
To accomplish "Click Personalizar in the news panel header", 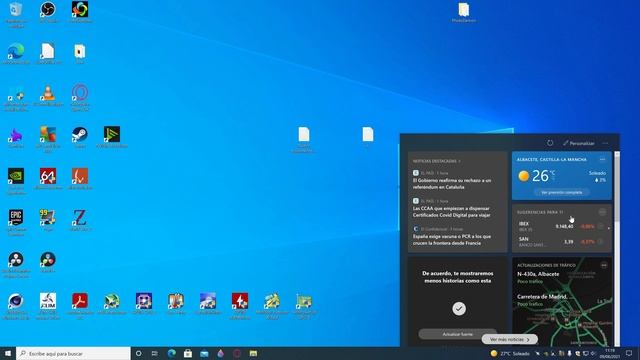I will point(579,143).
